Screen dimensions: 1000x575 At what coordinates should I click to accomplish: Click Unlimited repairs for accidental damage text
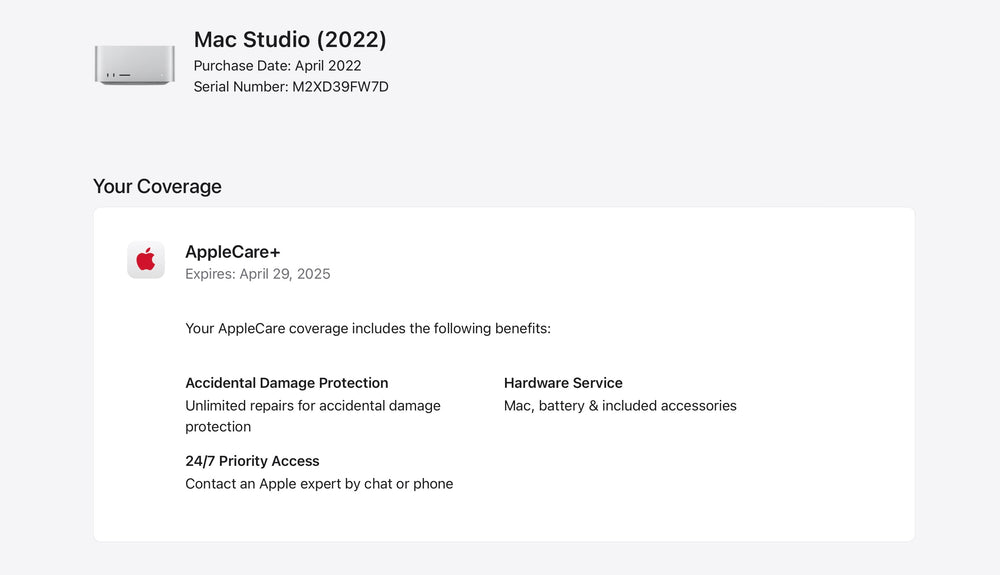[313, 405]
